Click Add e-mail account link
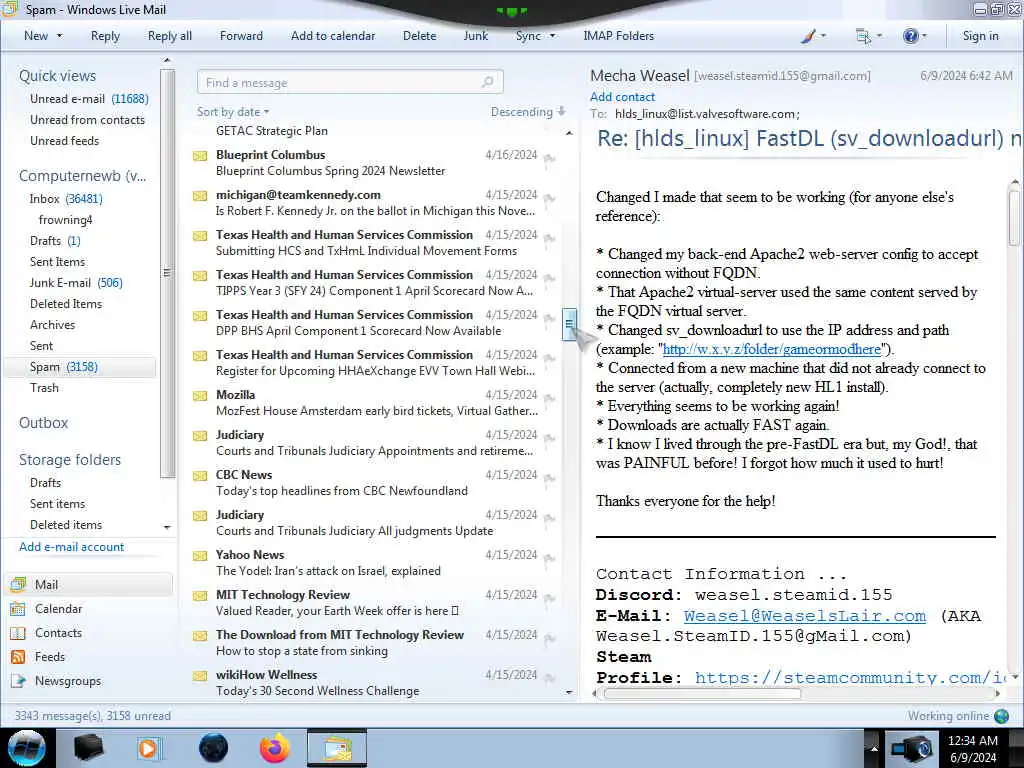 (71, 547)
